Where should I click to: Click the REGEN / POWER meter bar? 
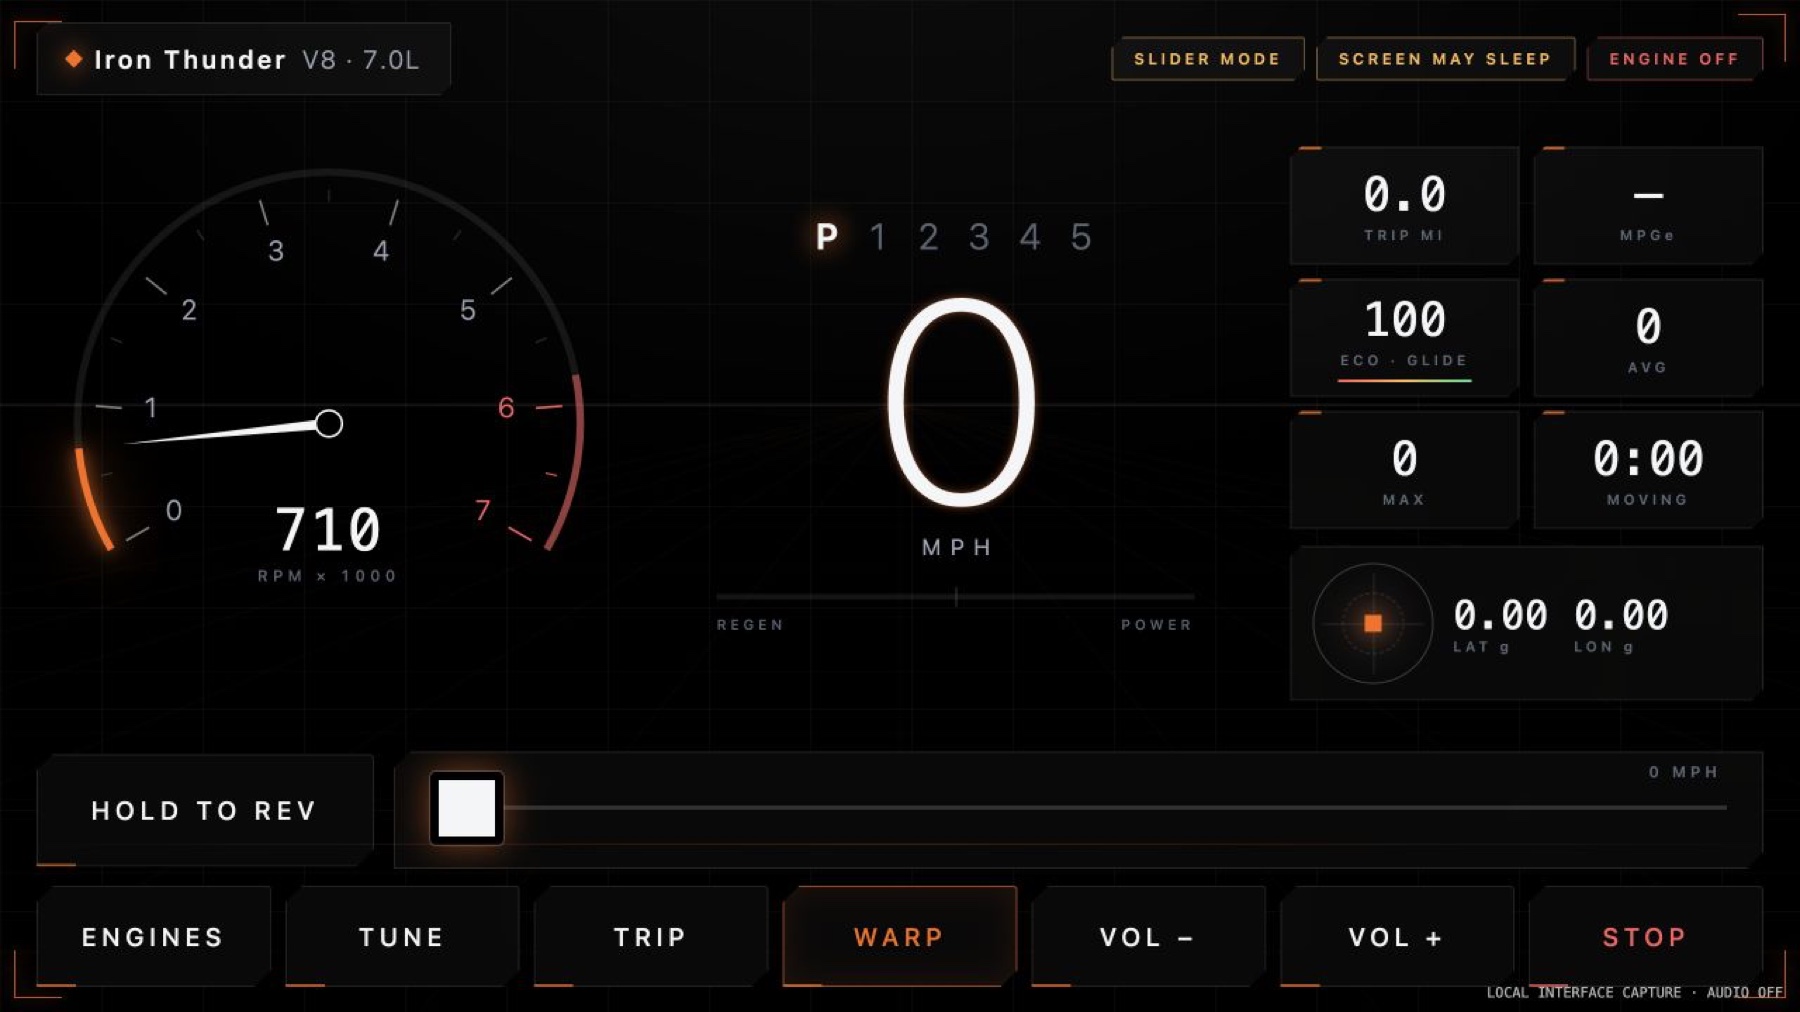click(x=955, y=597)
